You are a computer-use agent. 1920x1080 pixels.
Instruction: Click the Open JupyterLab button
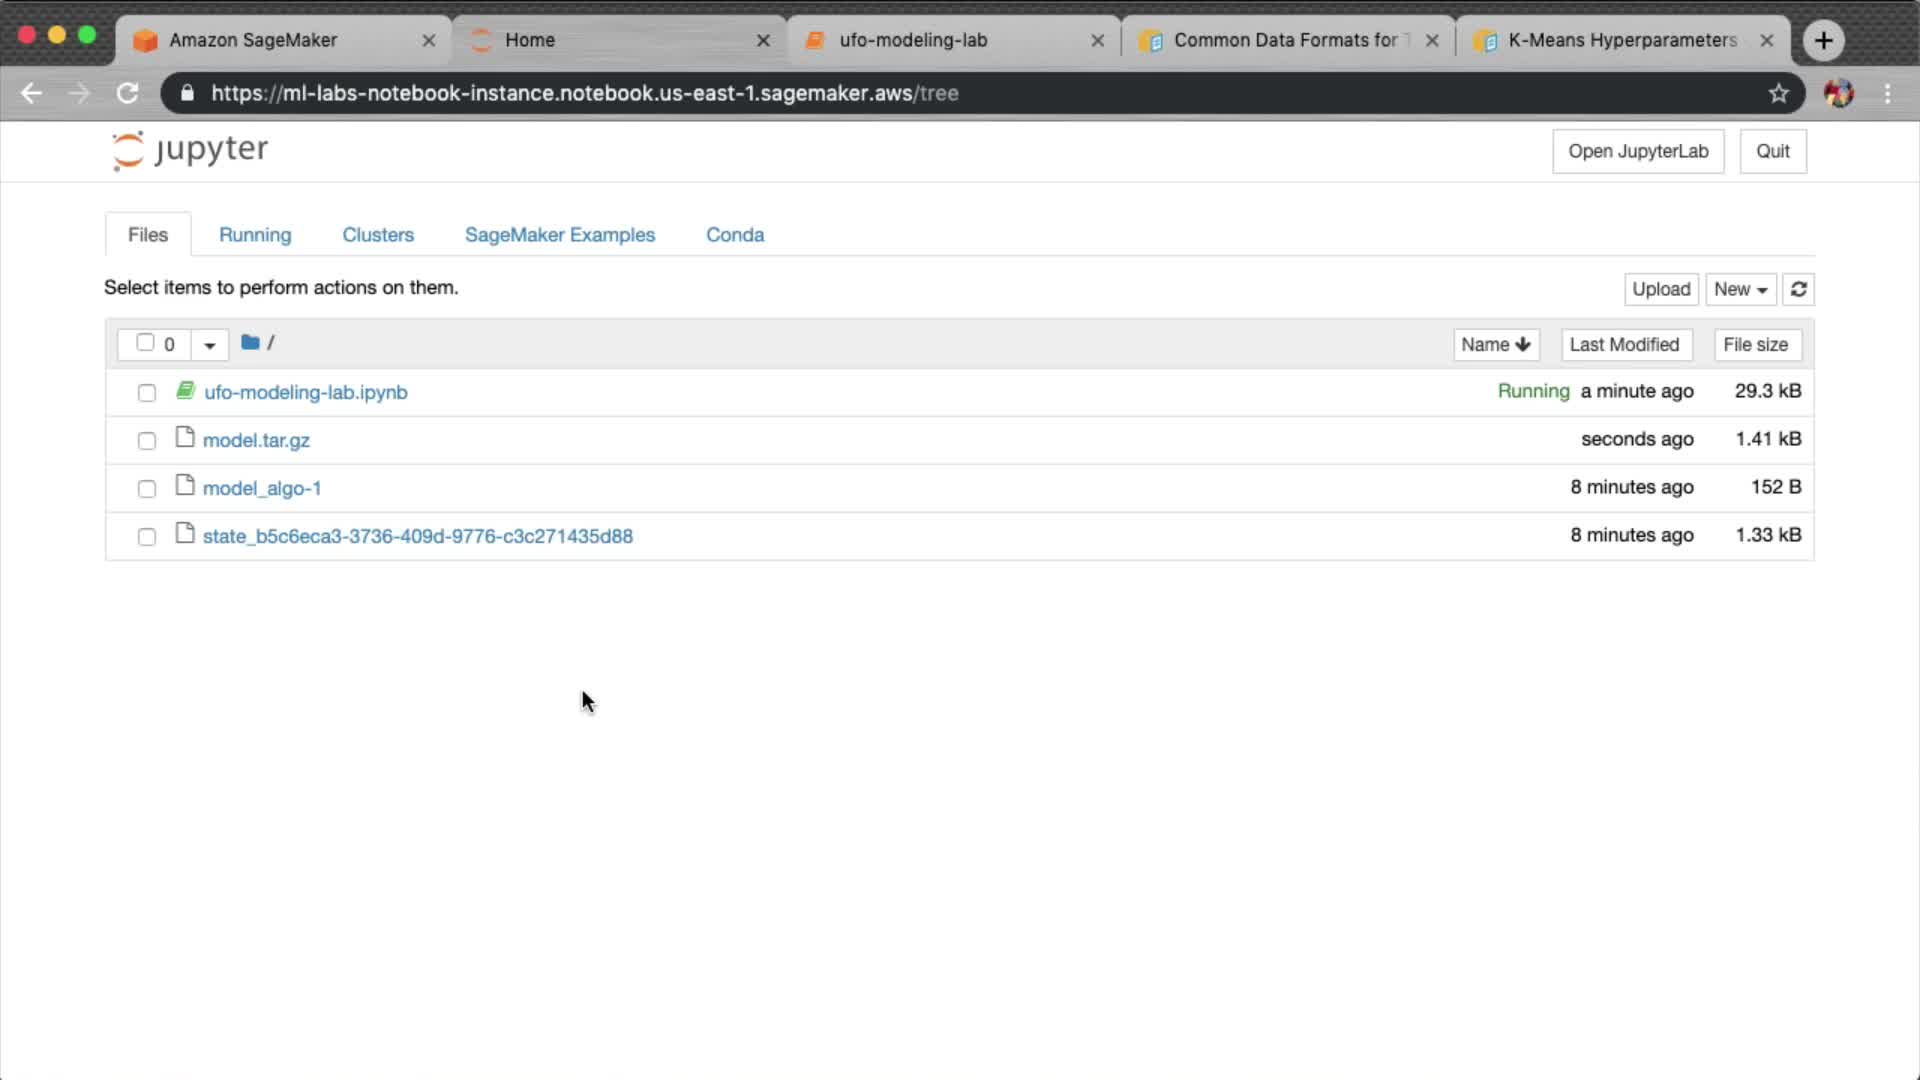1637,151
